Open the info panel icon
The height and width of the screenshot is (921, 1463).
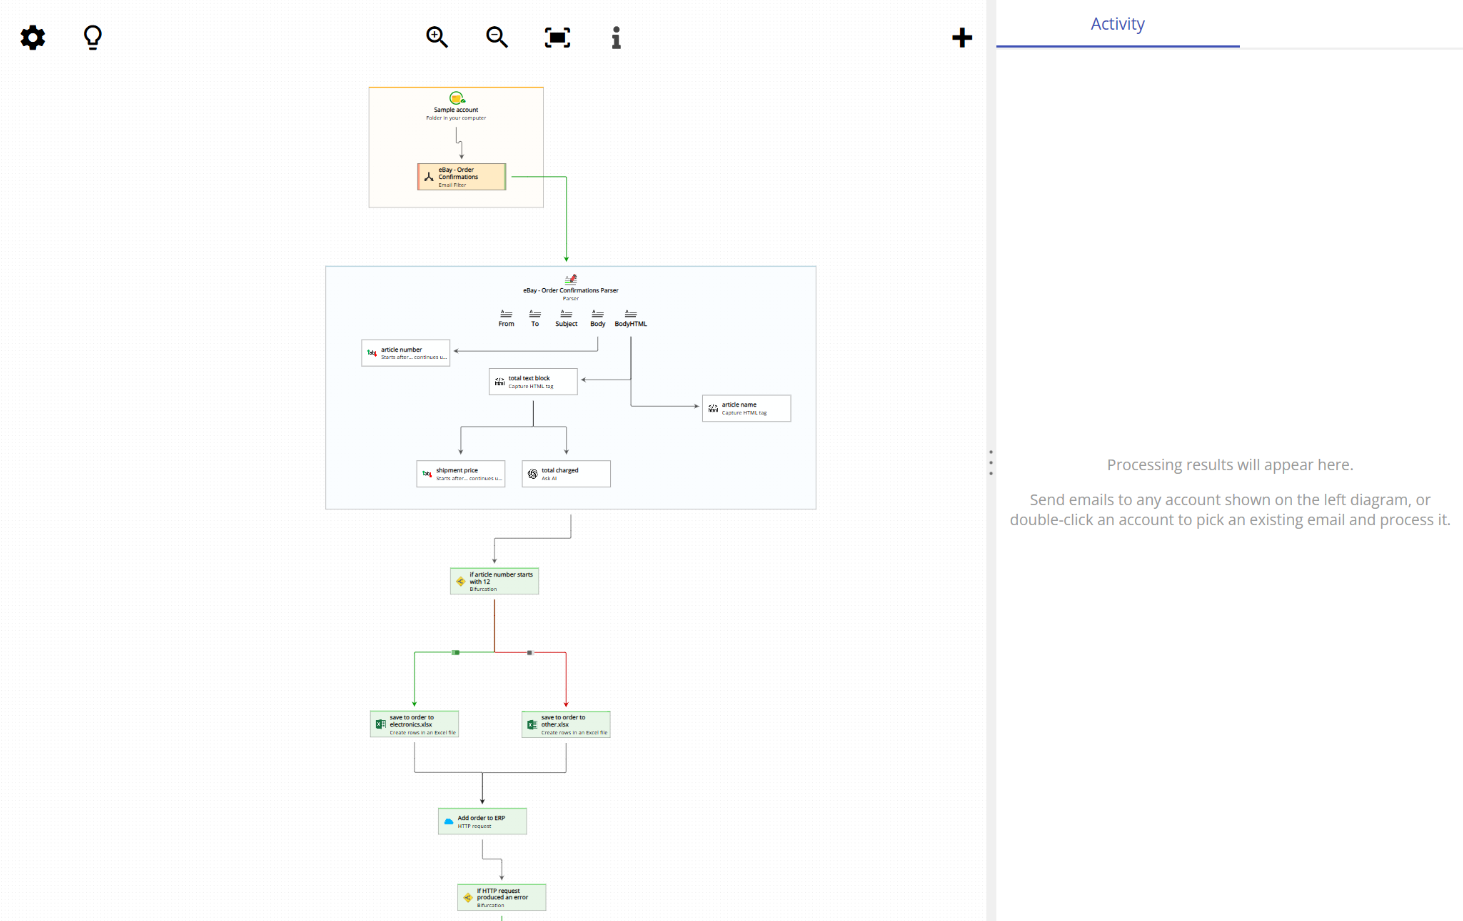click(616, 37)
